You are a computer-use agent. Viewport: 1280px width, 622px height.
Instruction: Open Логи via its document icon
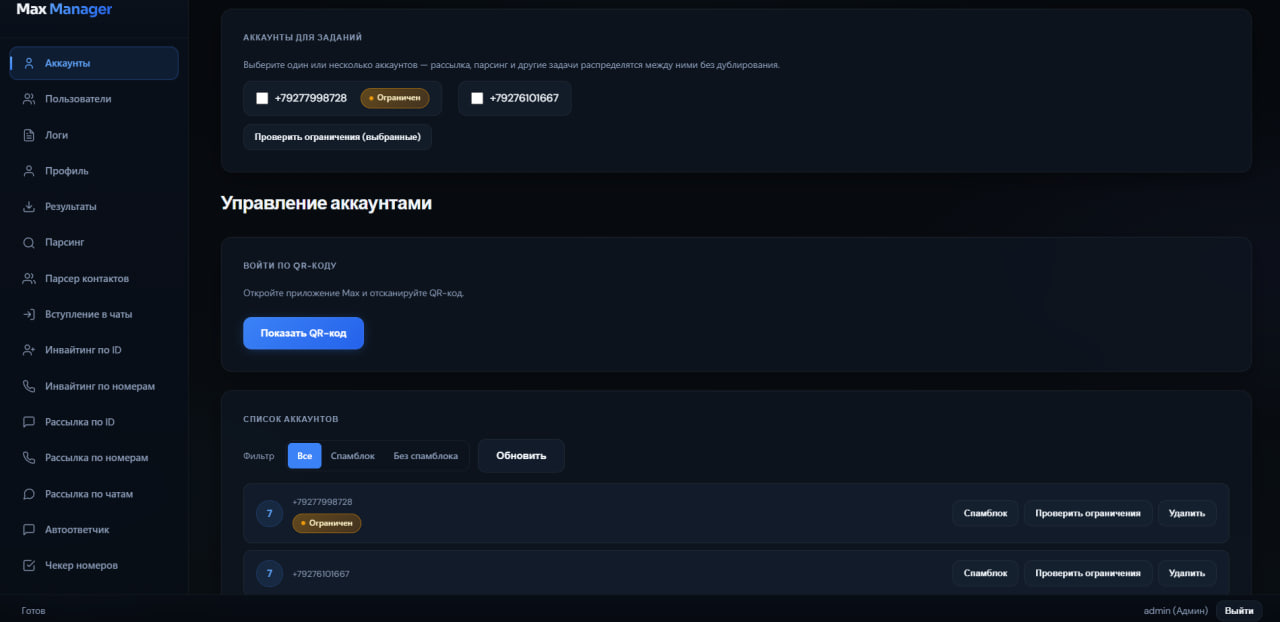click(x=29, y=135)
